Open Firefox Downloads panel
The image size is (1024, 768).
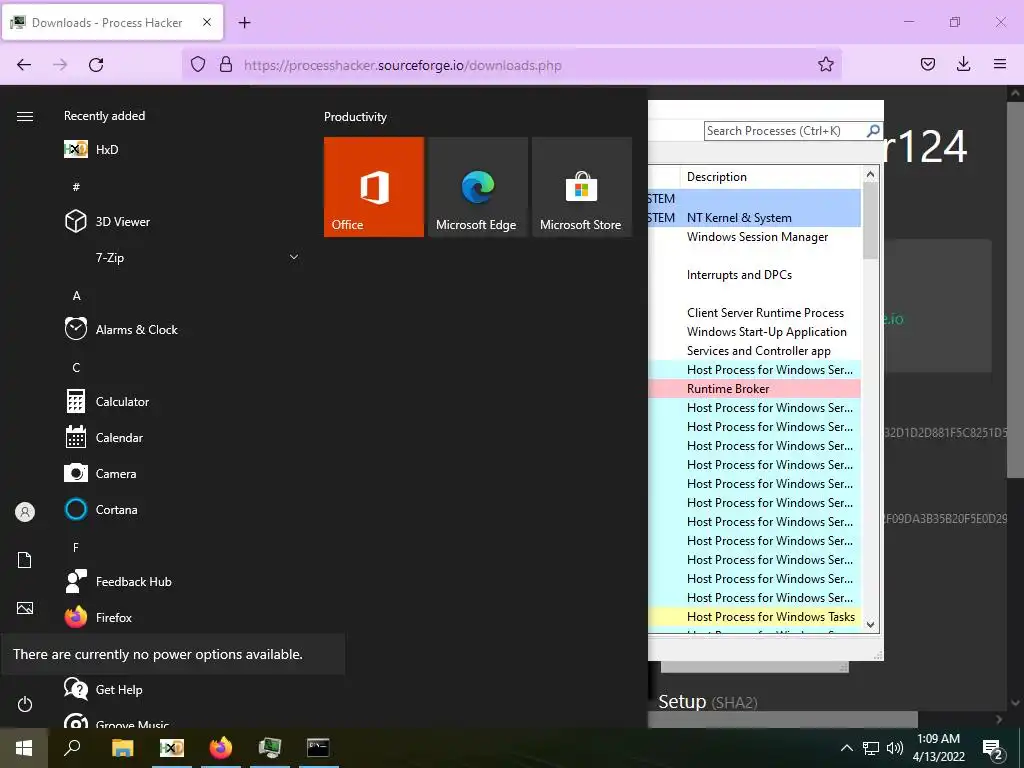[963, 65]
